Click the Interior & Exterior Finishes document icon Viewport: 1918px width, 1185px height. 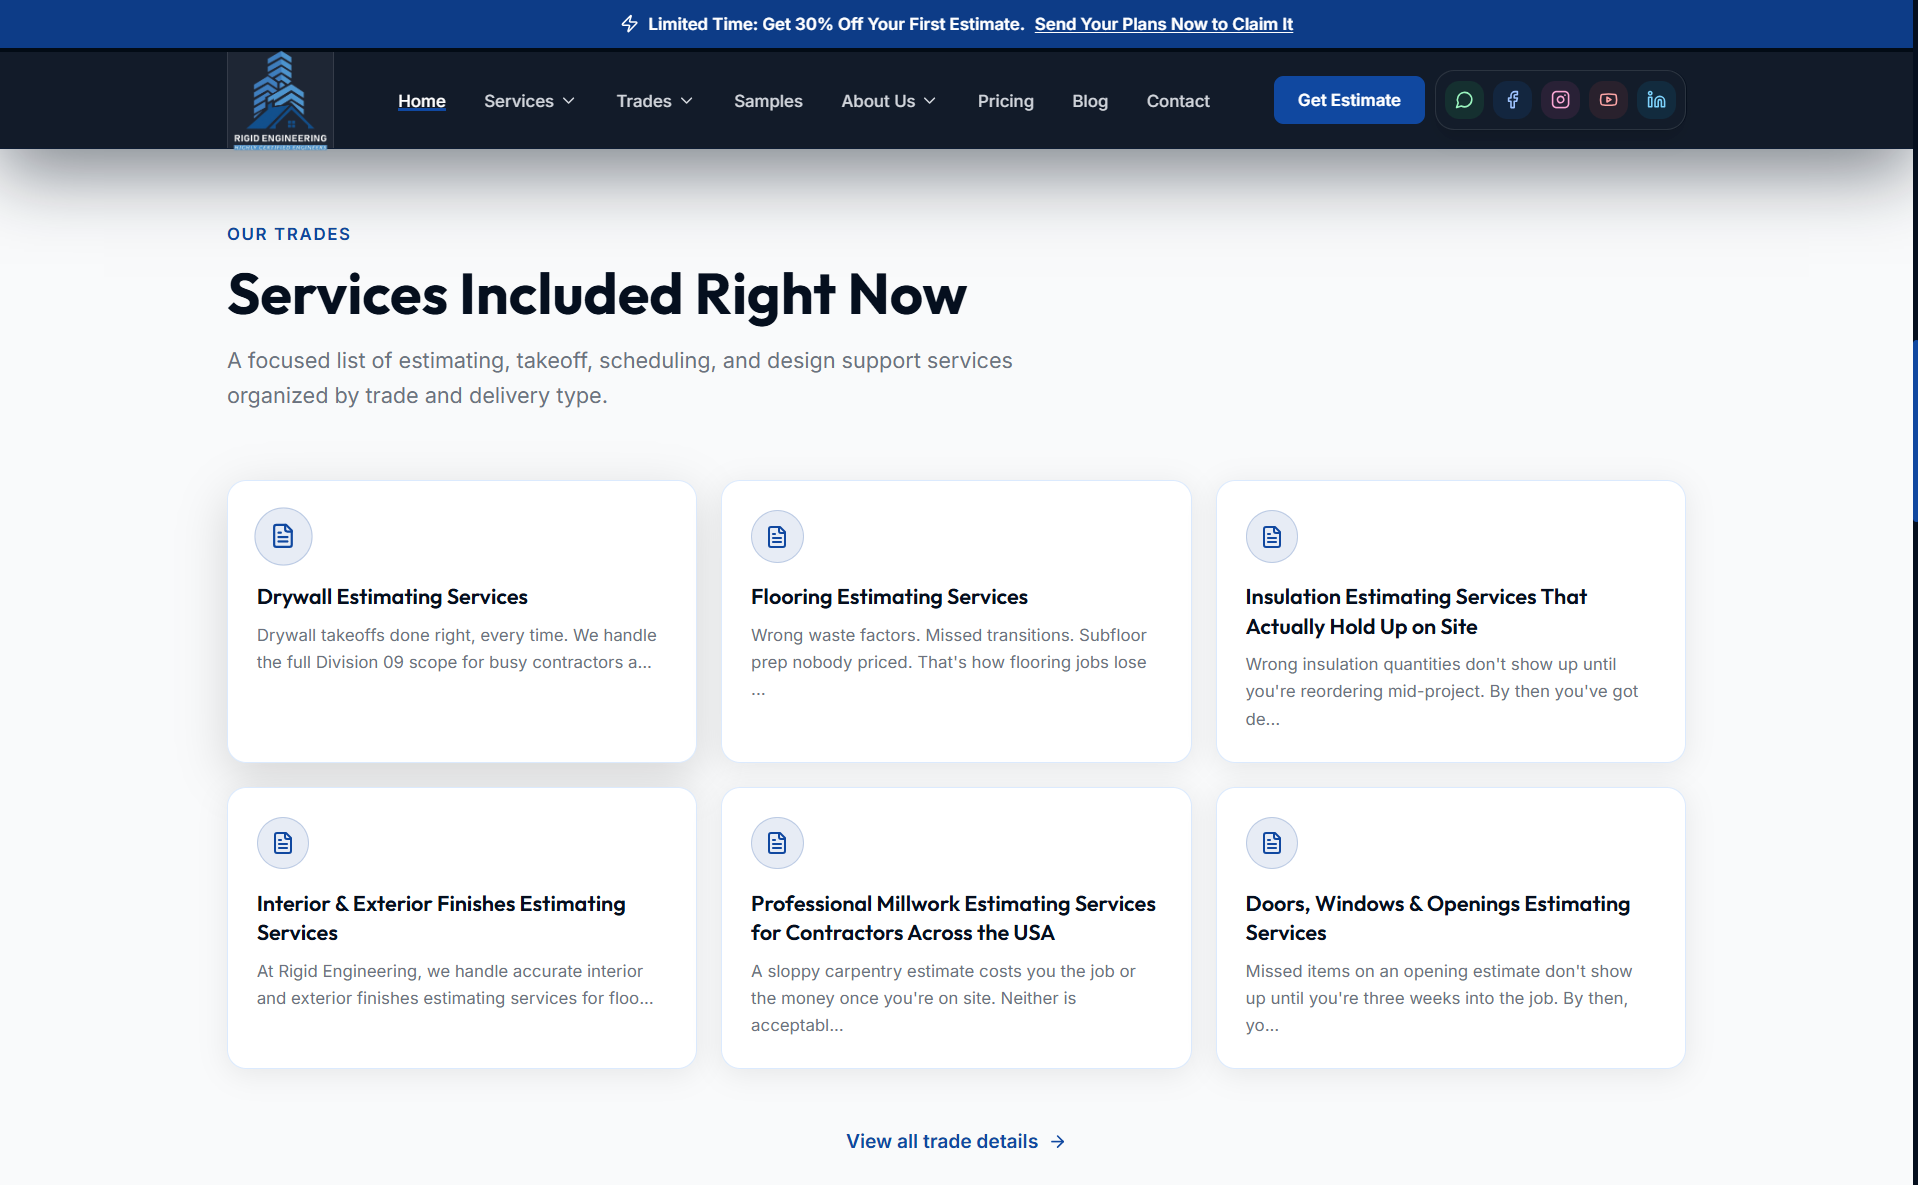(283, 843)
